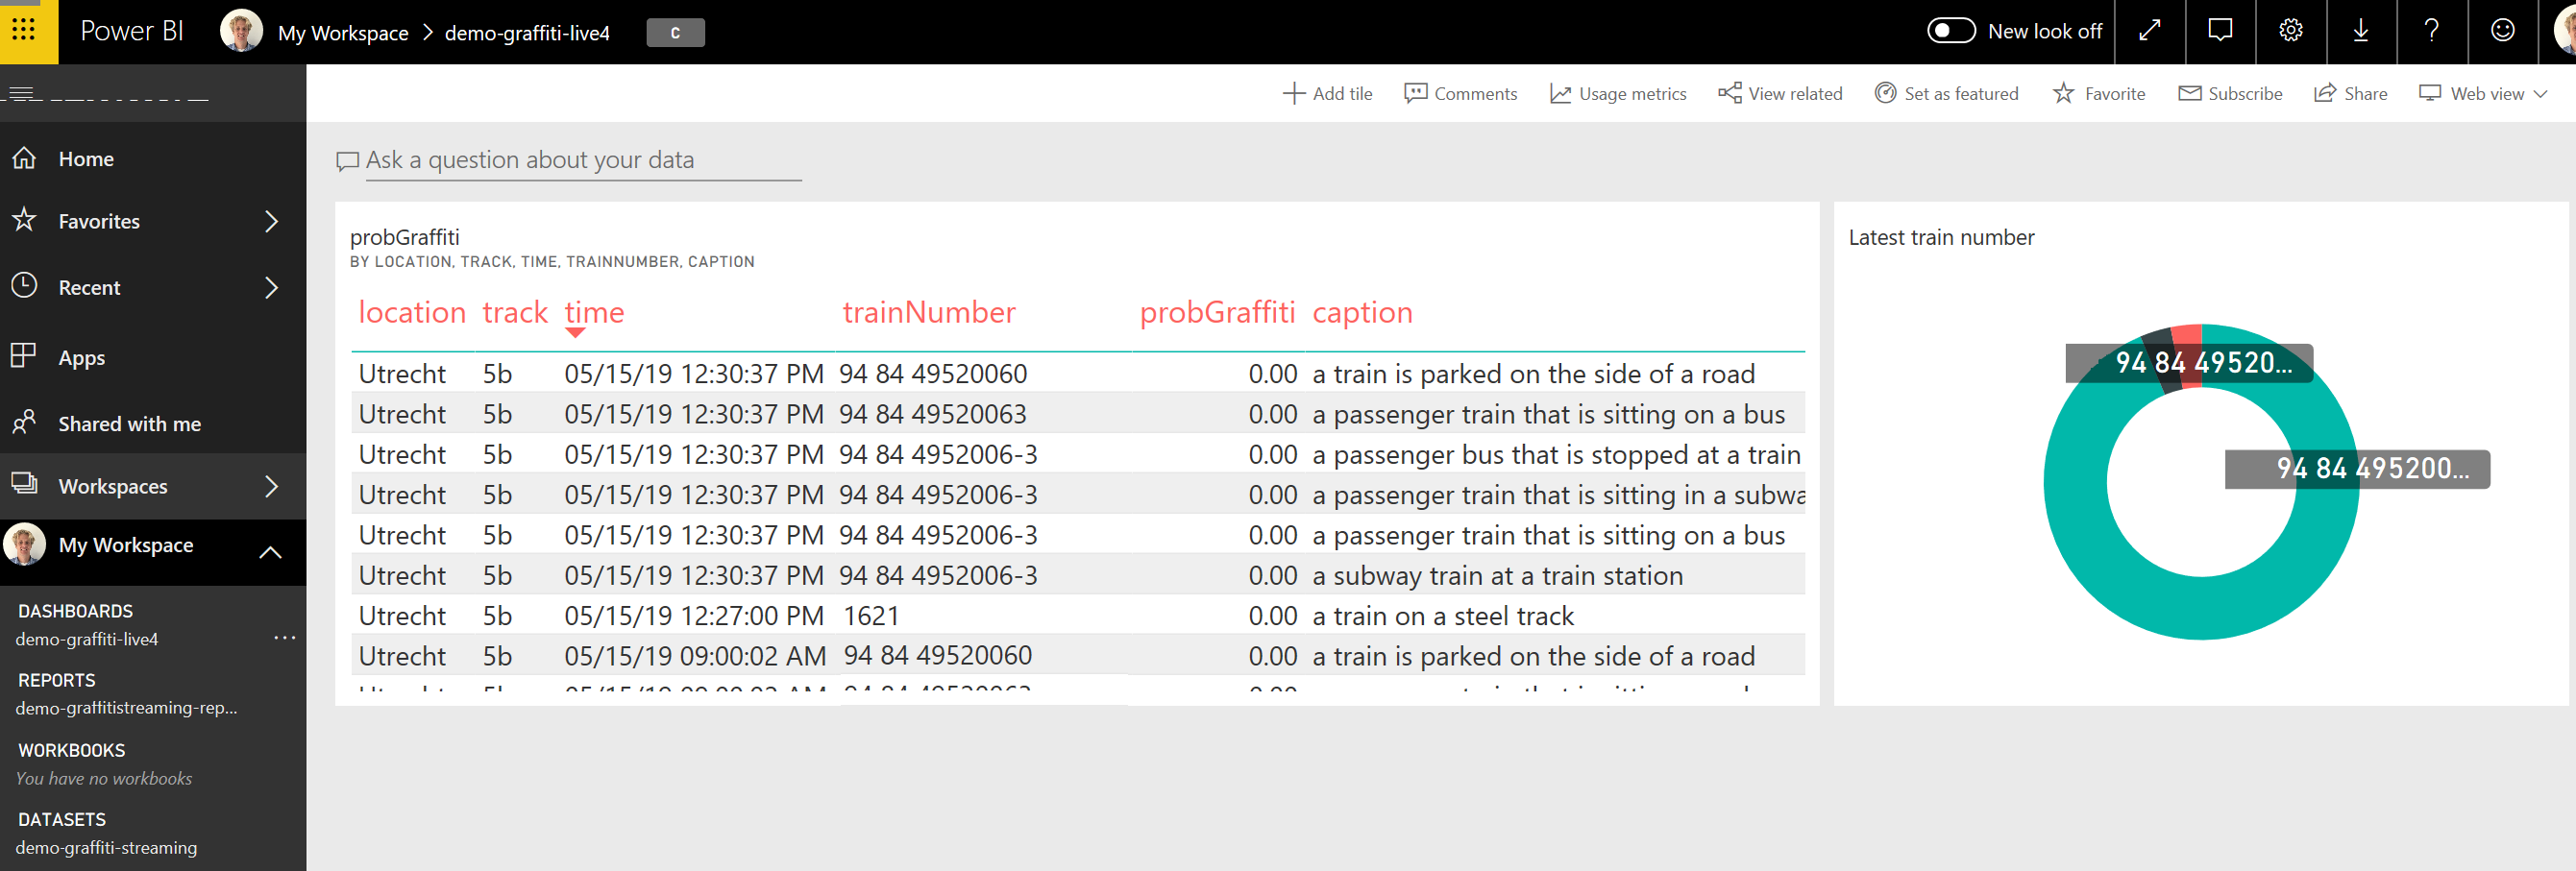Open the notifications icon in header
Screen dimensions: 2576x871
(2220, 31)
